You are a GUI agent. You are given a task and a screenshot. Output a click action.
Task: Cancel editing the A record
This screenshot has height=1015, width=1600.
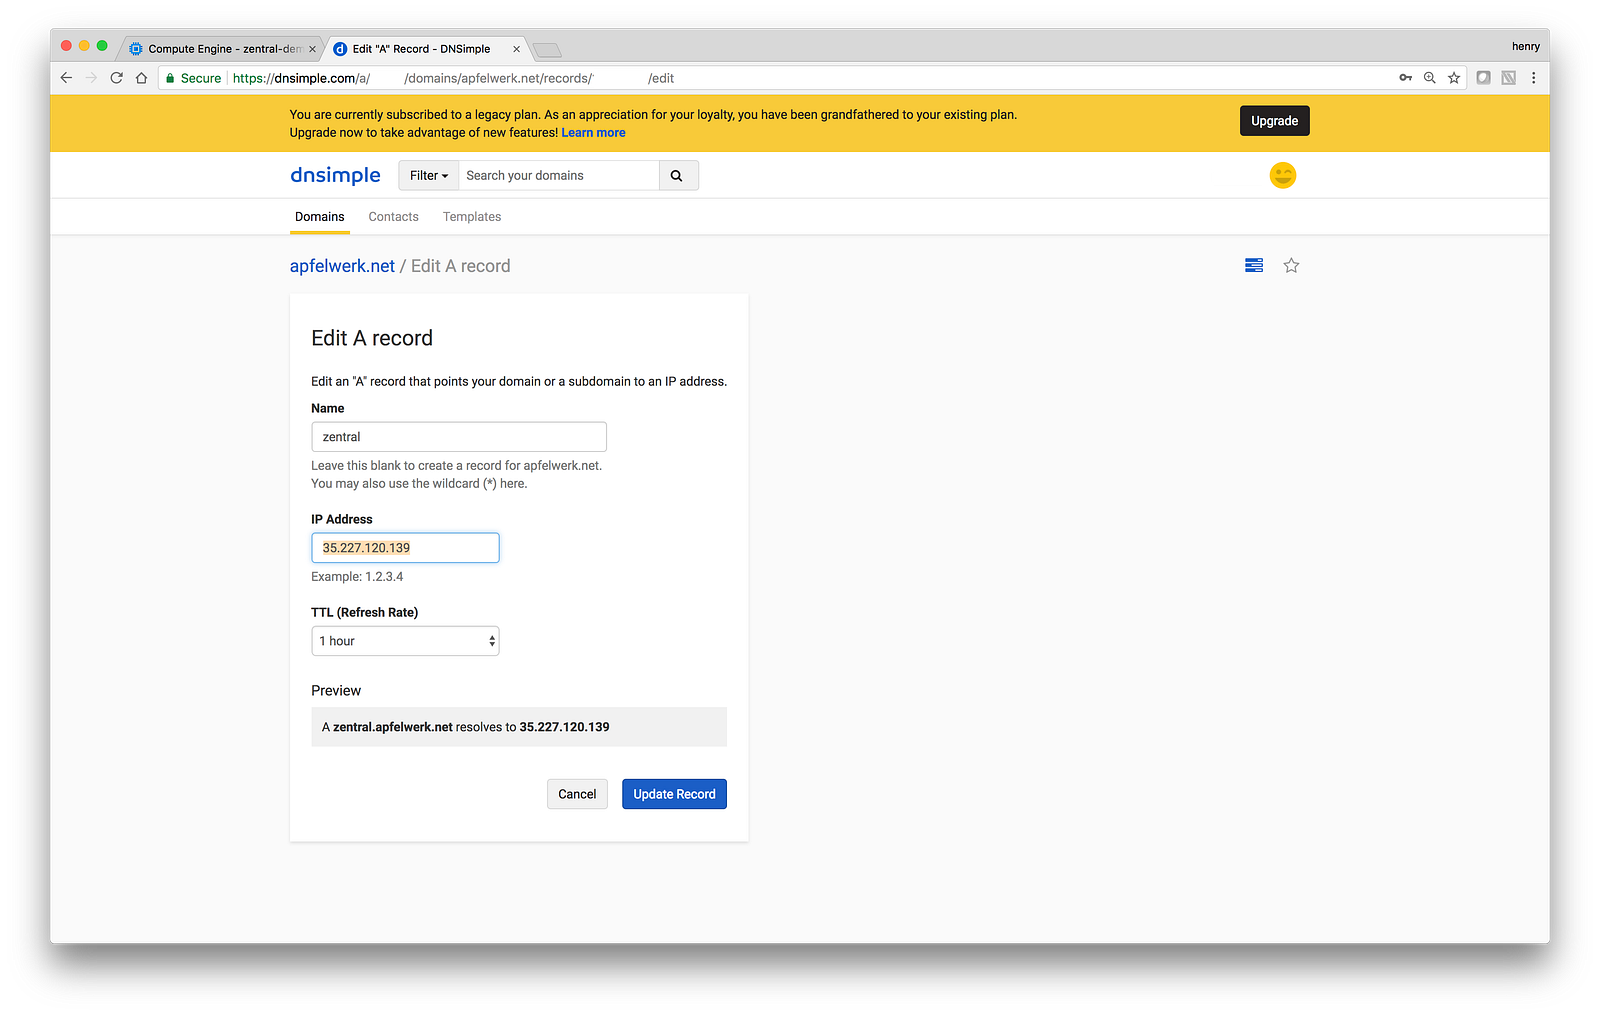pyautogui.click(x=577, y=794)
